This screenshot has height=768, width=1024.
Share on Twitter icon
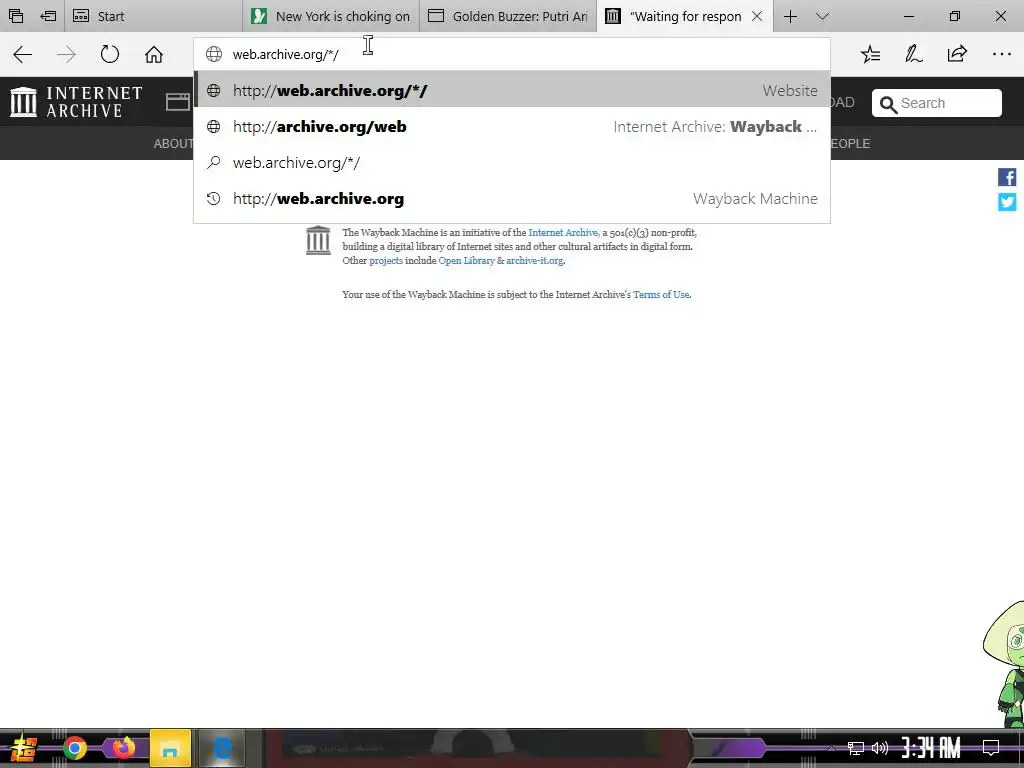pos(1006,202)
